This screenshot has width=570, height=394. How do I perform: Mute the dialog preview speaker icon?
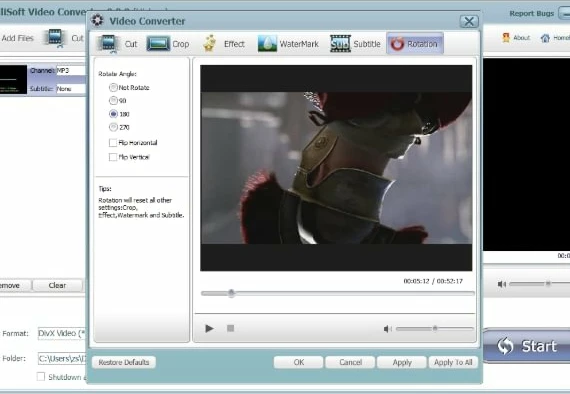tap(388, 329)
